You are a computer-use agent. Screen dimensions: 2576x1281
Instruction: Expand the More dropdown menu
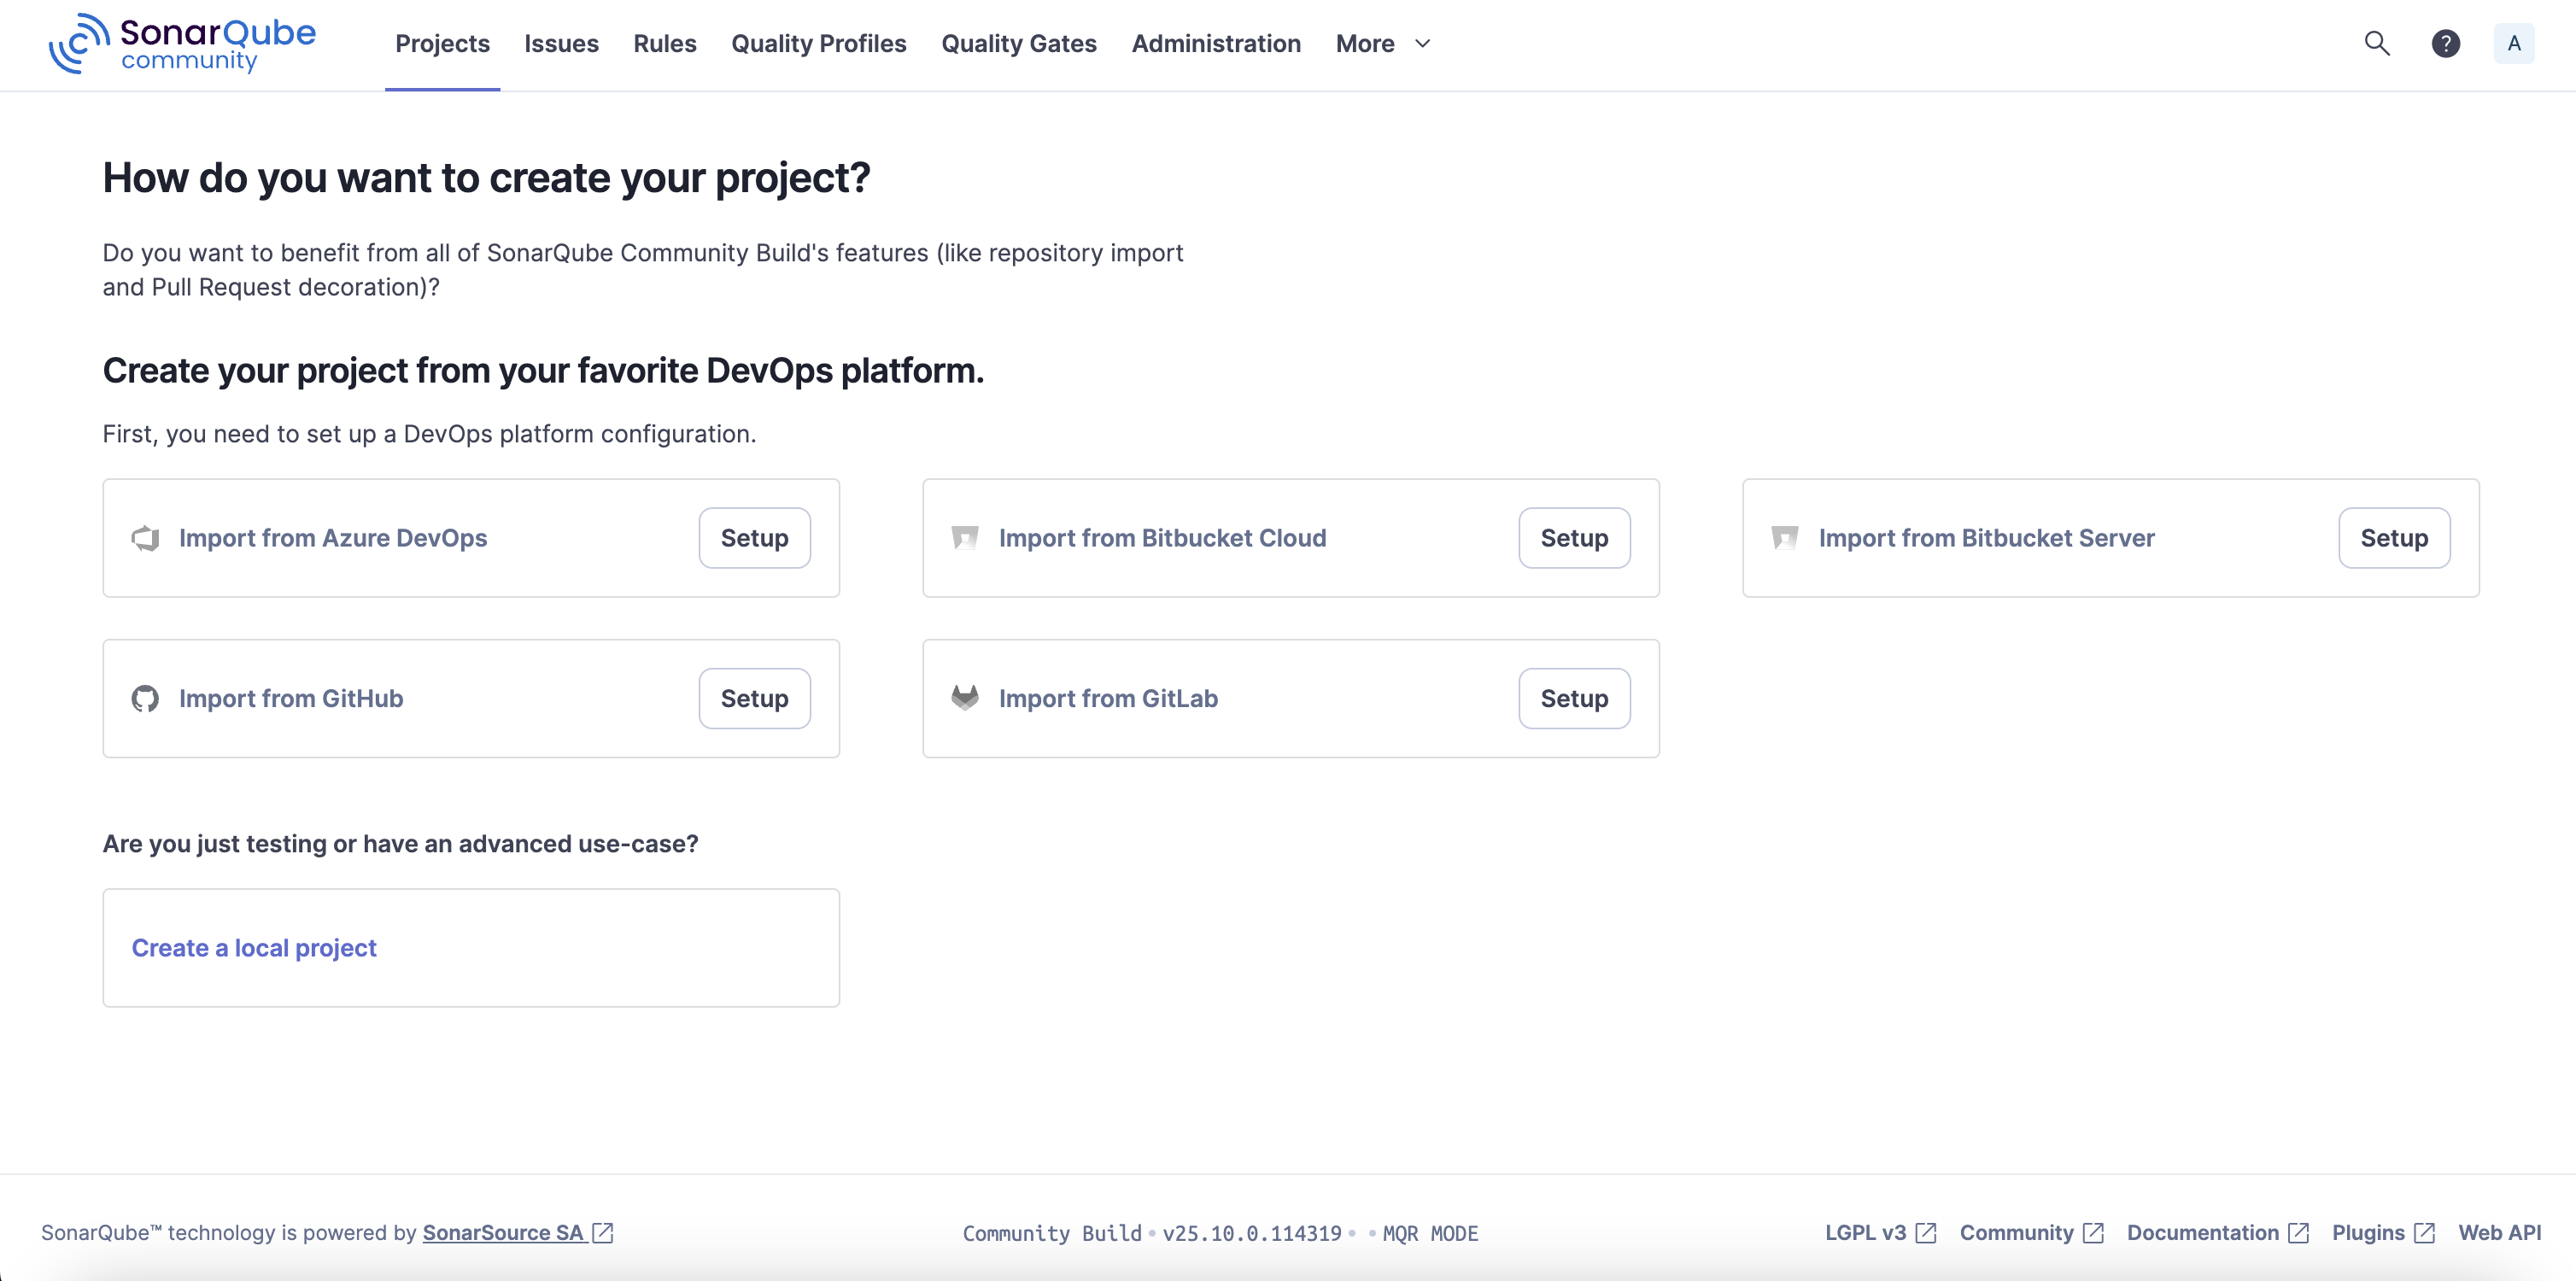[1383, 44]
